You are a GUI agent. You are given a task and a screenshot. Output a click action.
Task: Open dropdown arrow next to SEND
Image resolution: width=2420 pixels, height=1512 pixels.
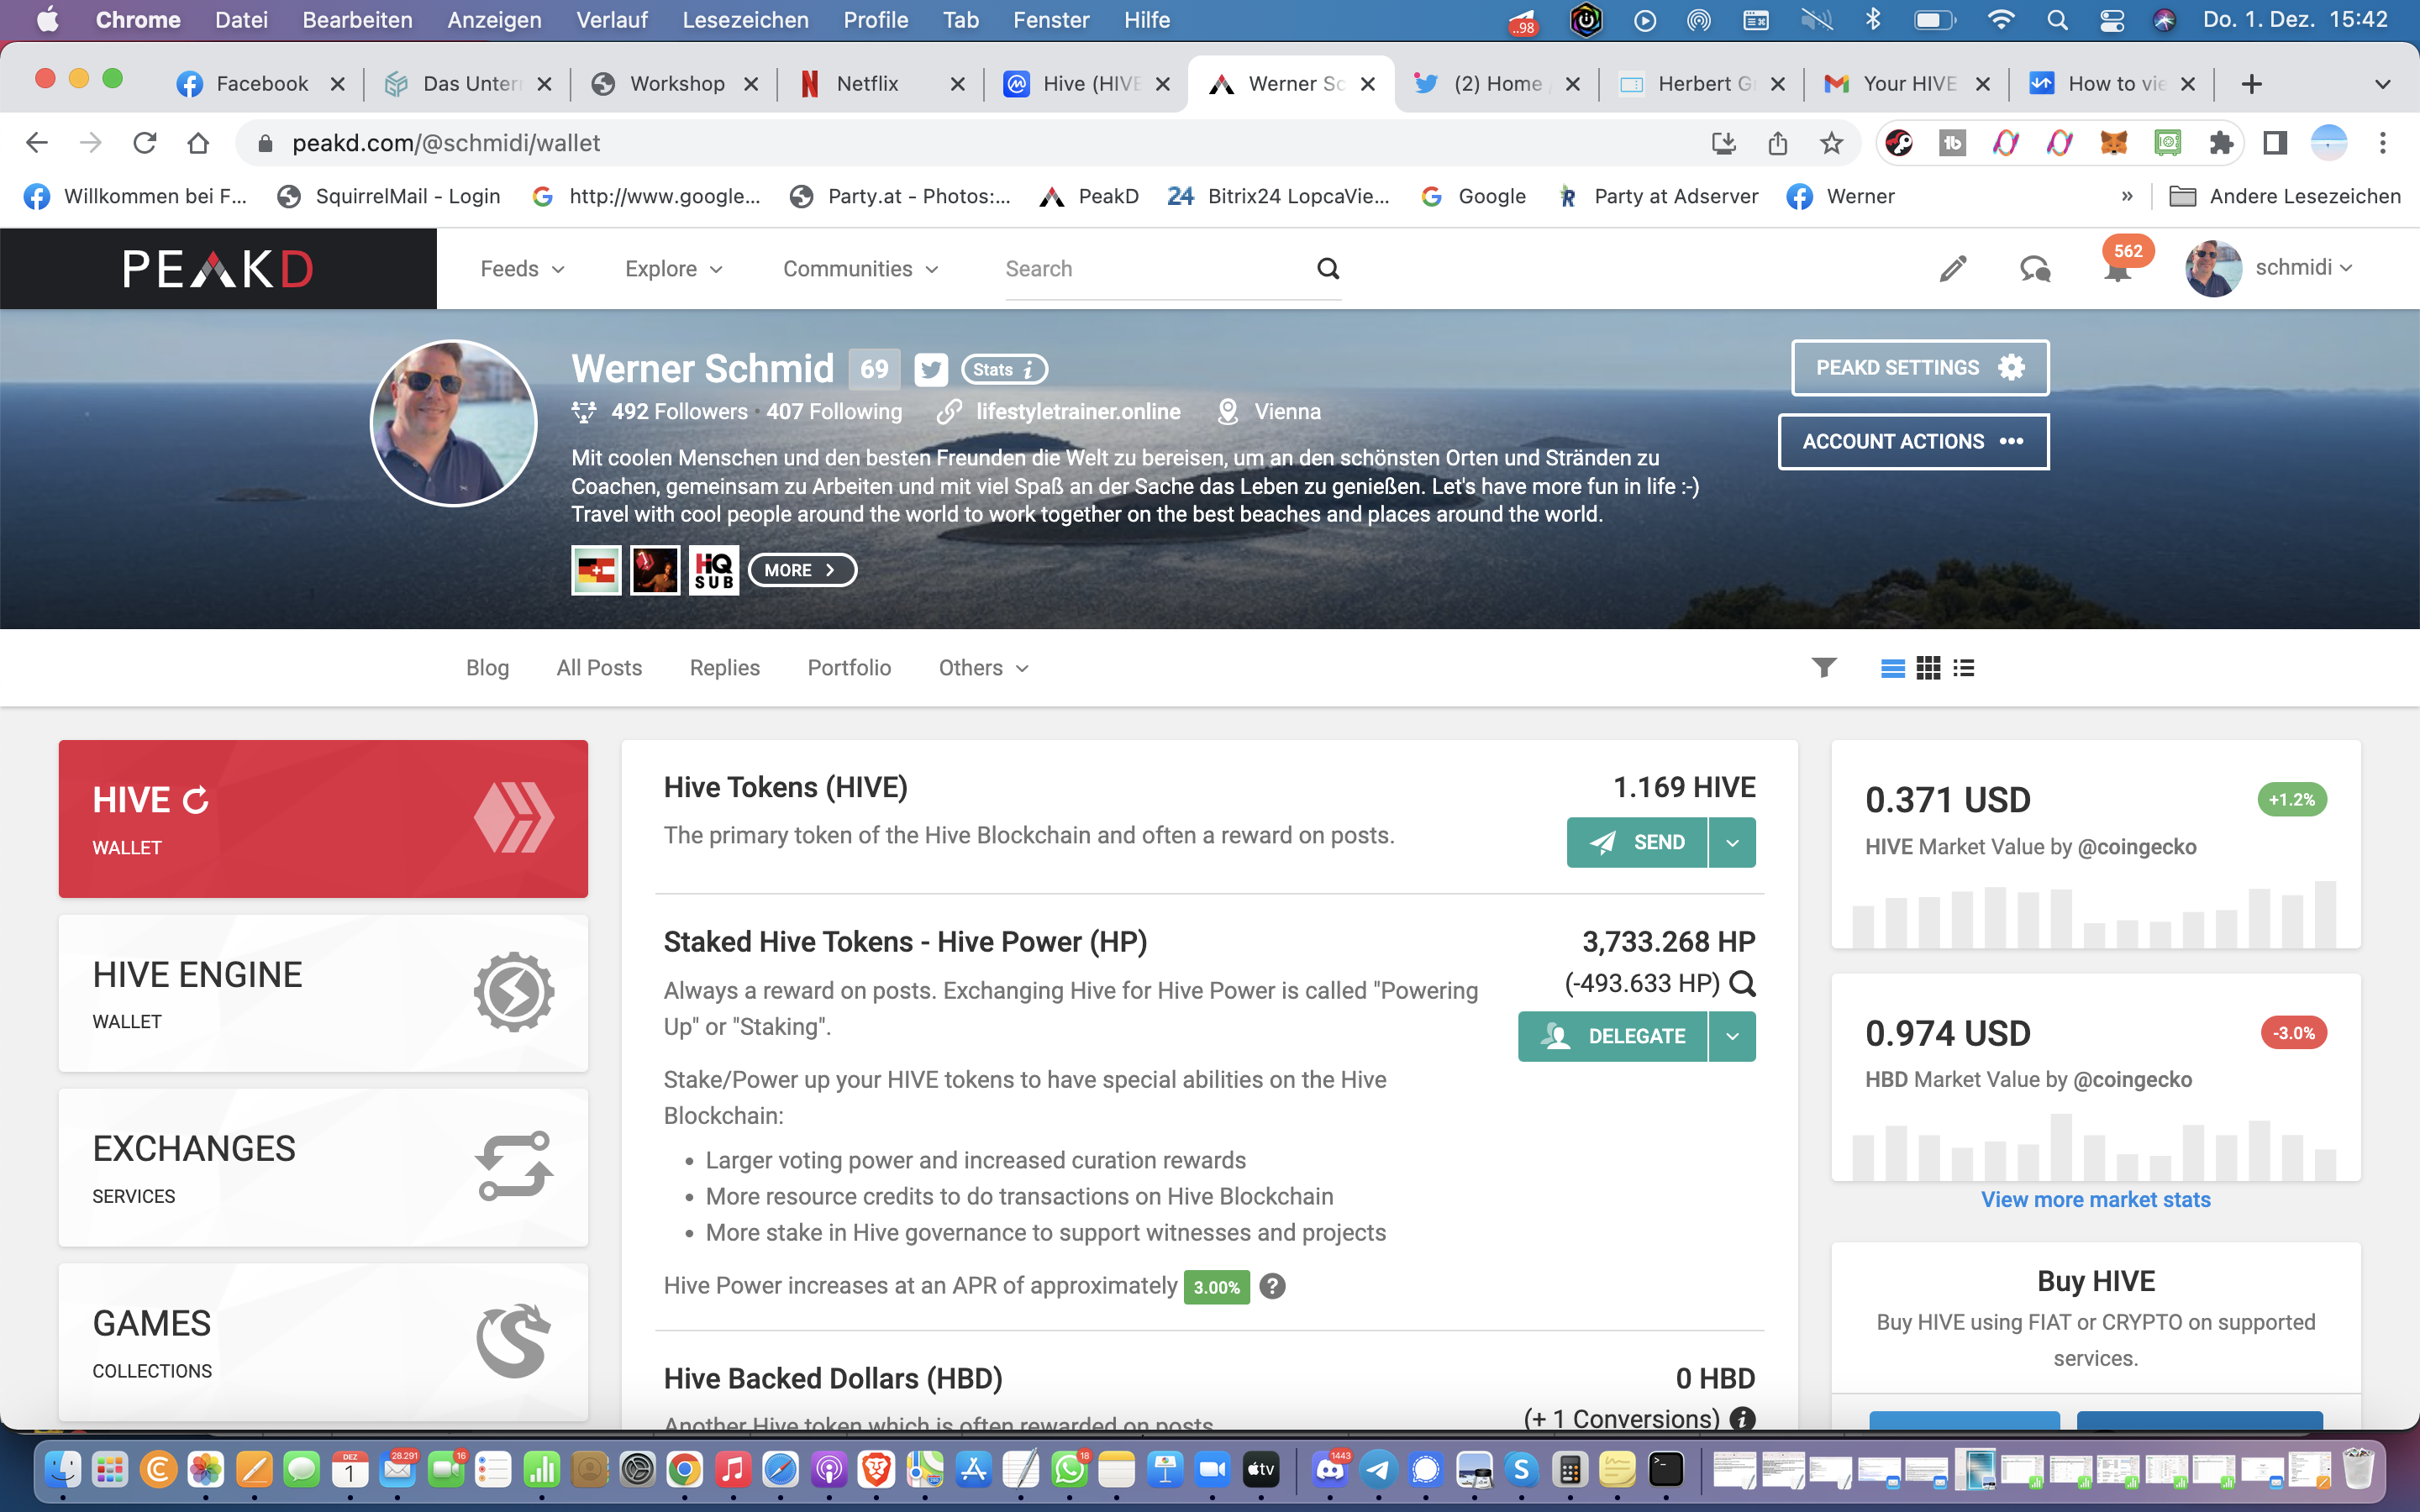pos(1733,842)
